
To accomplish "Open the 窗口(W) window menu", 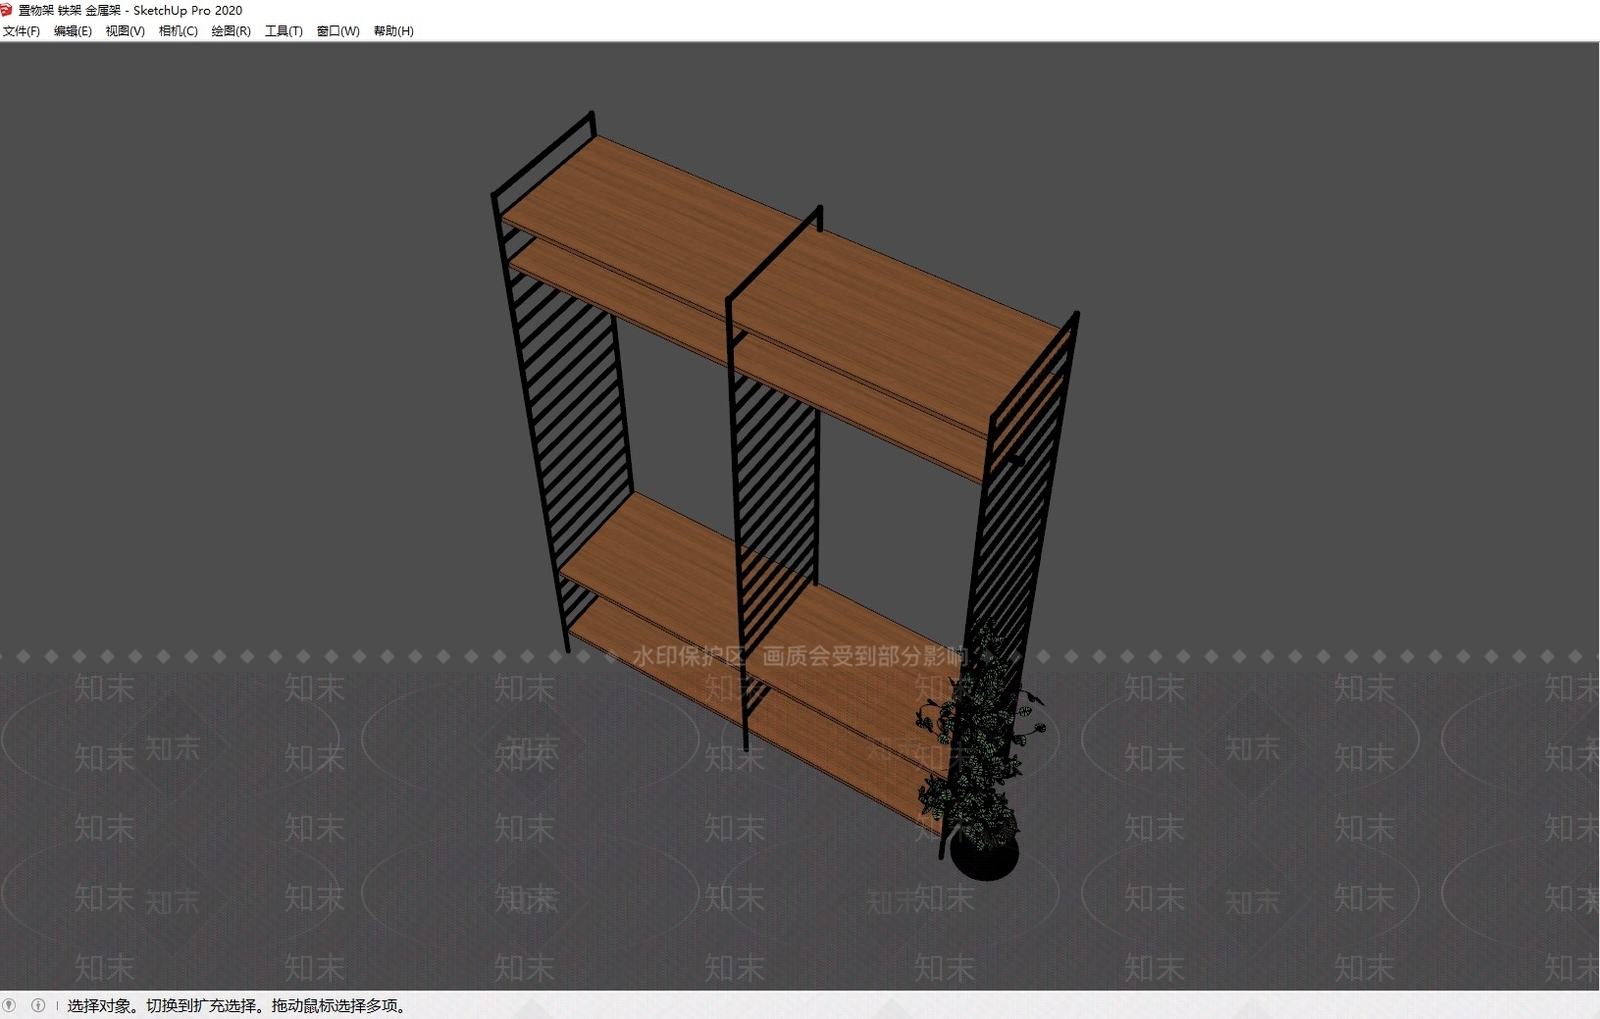I will [338, 31].
